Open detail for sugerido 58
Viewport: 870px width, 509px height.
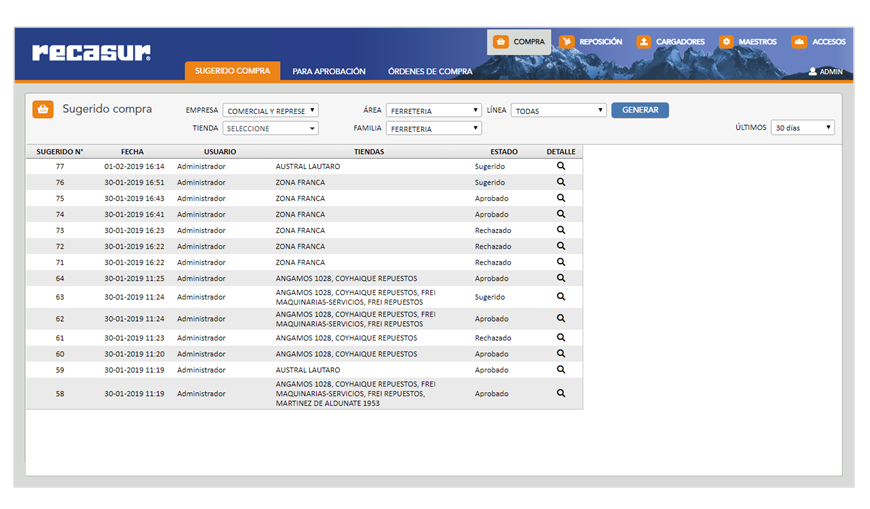(561, 394)
